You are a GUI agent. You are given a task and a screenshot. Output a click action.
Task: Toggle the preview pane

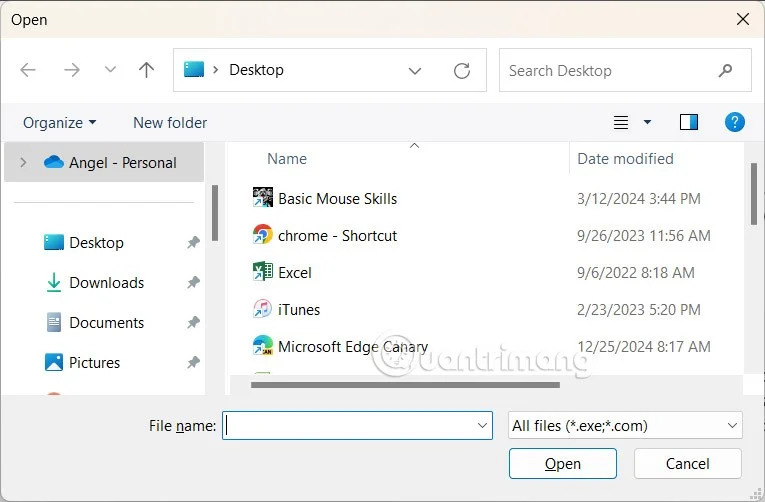[689, 122]
